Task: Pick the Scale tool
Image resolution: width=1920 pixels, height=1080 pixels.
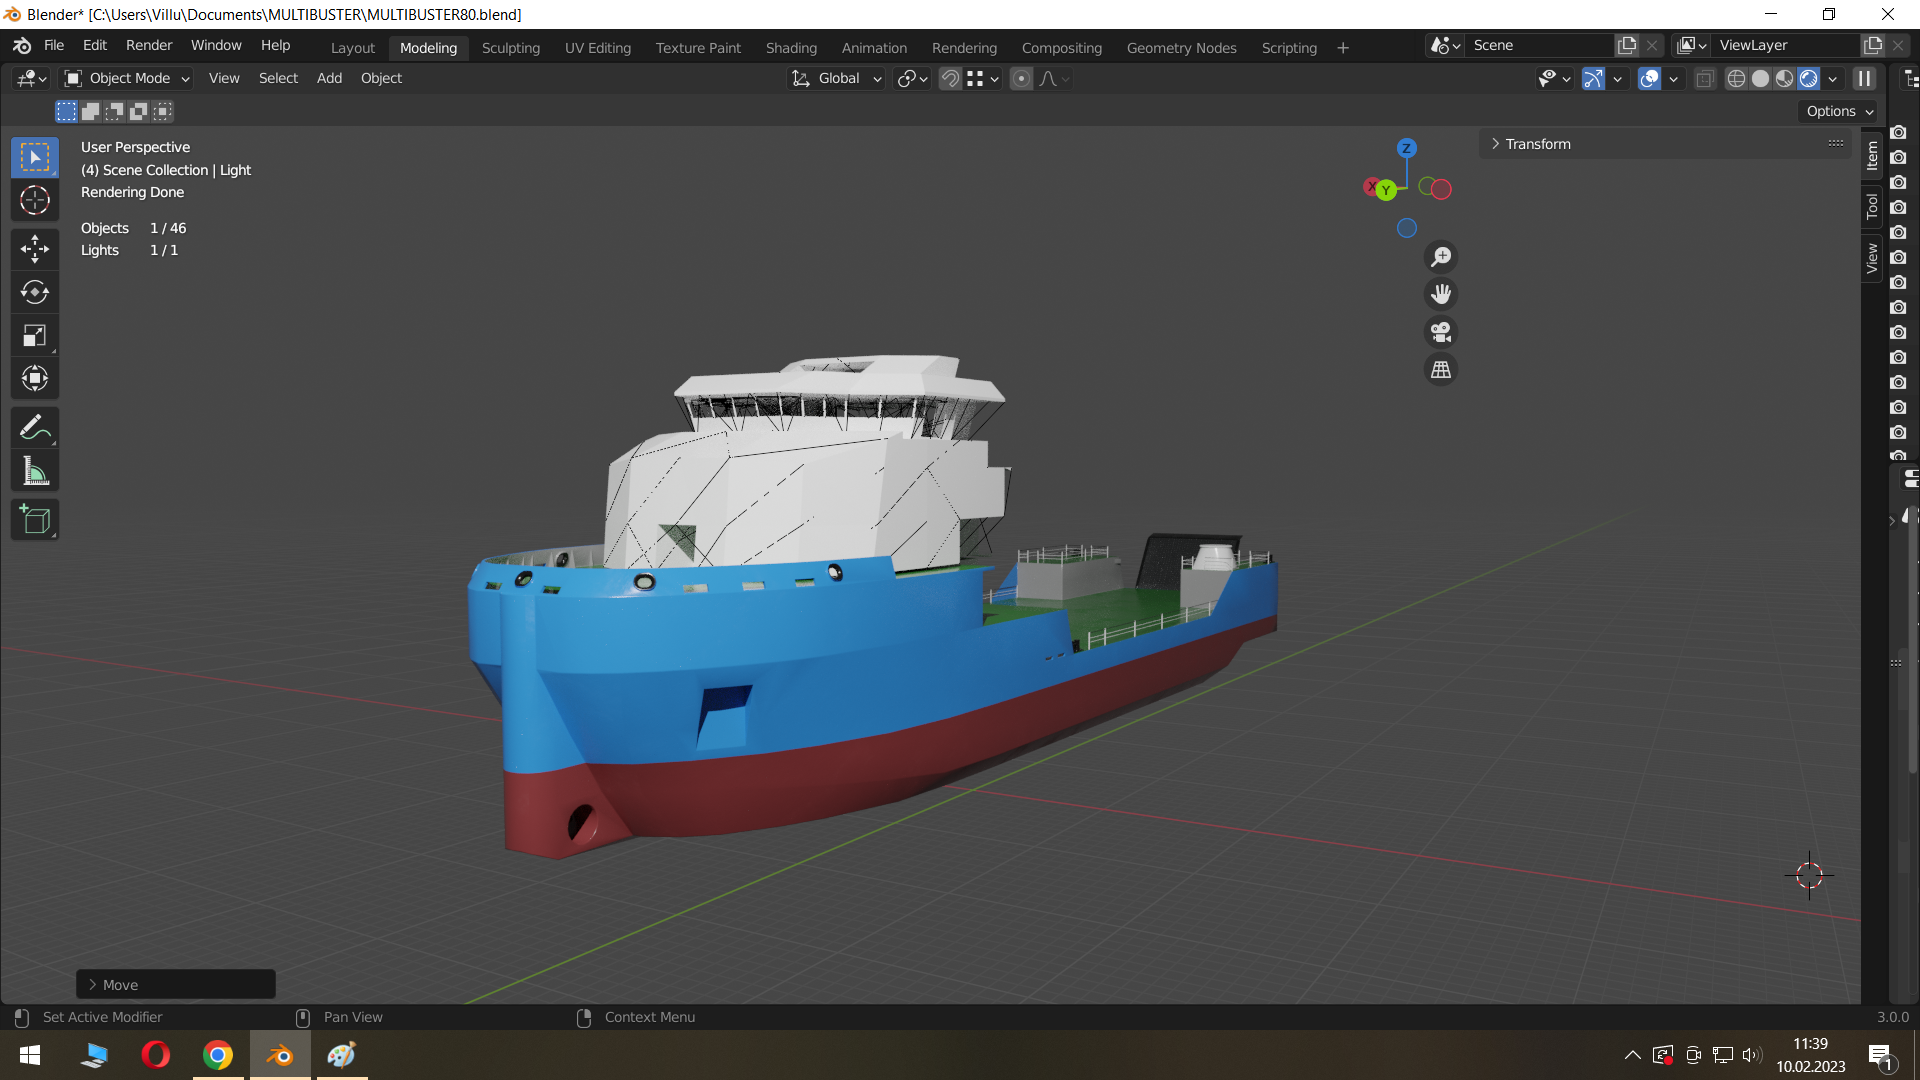Action: coord(35,335)
